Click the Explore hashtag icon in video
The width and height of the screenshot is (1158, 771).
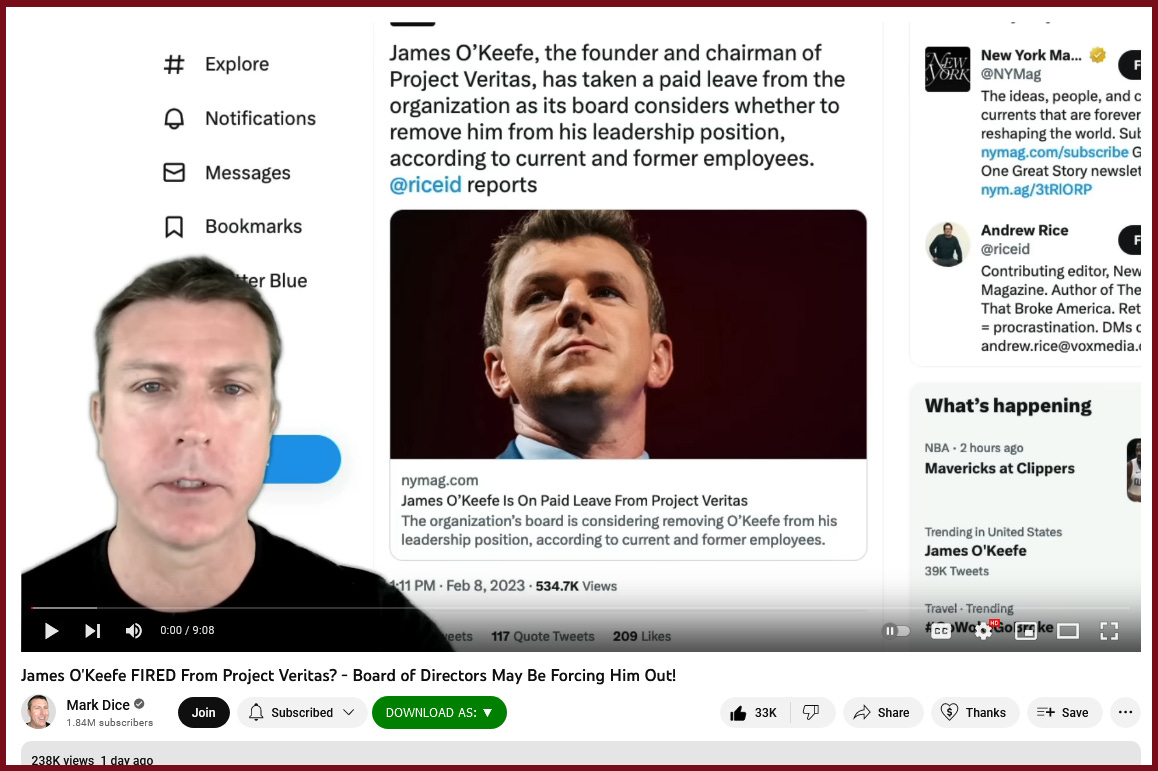tap(174, 64)
